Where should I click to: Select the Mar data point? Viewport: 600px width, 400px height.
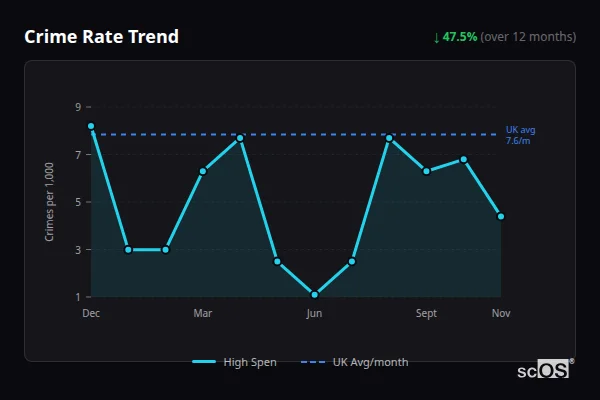click(x=203, y=171)
